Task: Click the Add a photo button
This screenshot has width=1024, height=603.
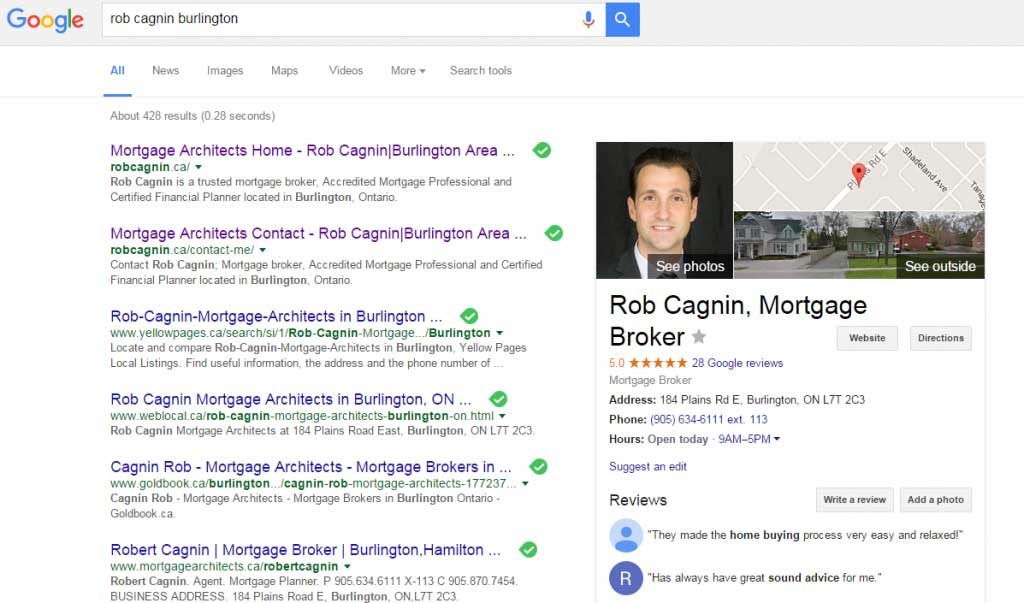Action: tap(935, 500)
